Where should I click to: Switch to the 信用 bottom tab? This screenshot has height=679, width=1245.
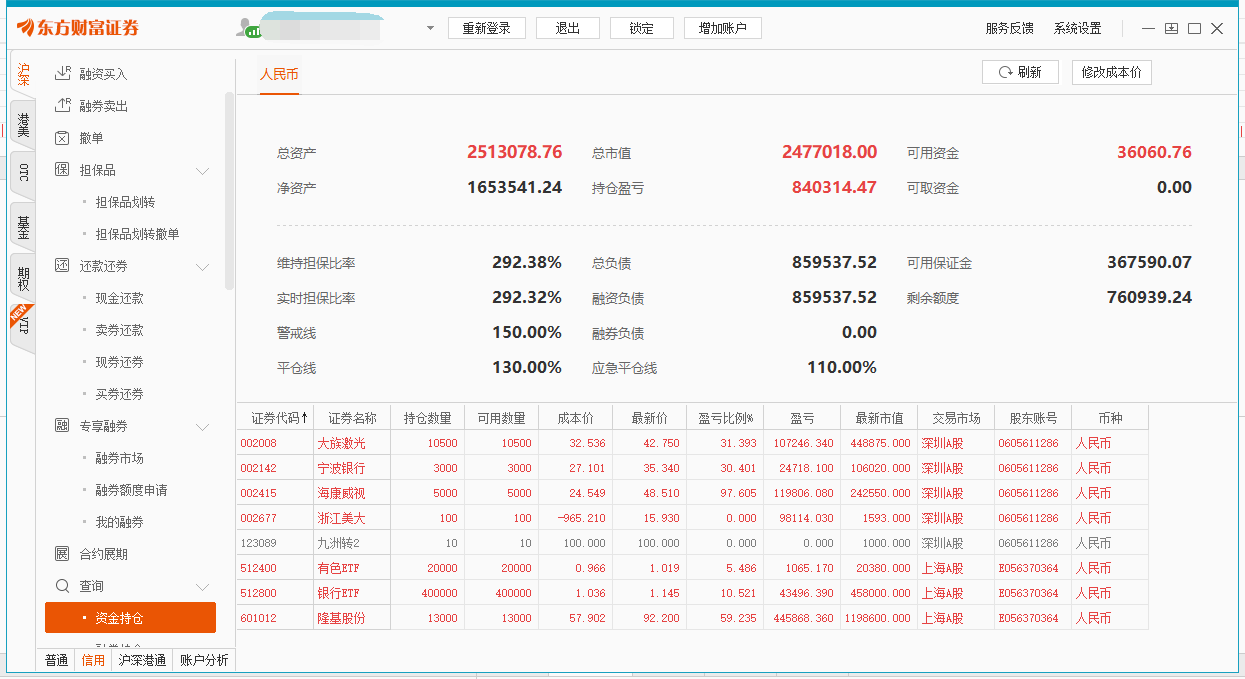pyautogui.click(x=93, y=660)
